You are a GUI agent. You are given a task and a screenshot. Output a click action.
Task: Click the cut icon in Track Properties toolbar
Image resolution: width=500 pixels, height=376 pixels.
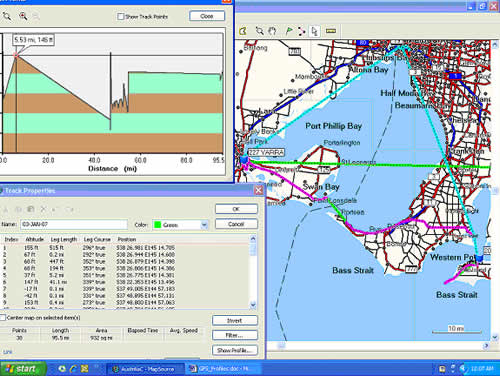(x=6, y=209)
